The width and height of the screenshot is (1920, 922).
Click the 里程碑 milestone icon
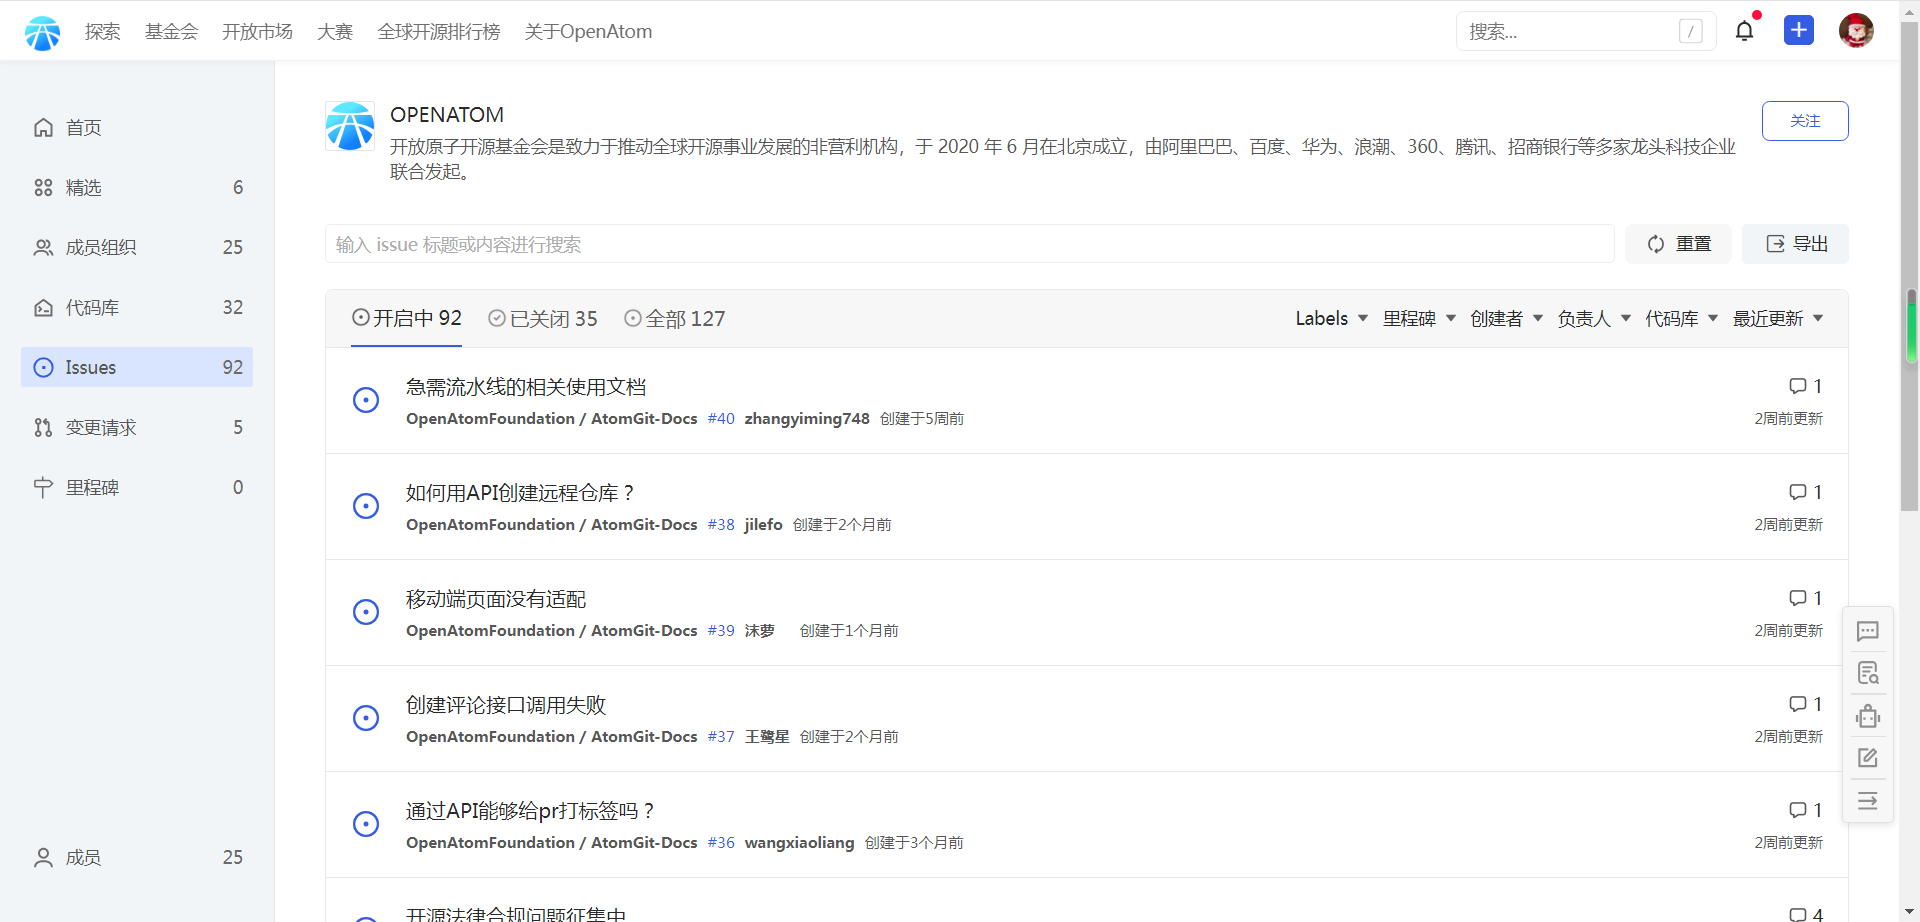(x=43, y=487)
